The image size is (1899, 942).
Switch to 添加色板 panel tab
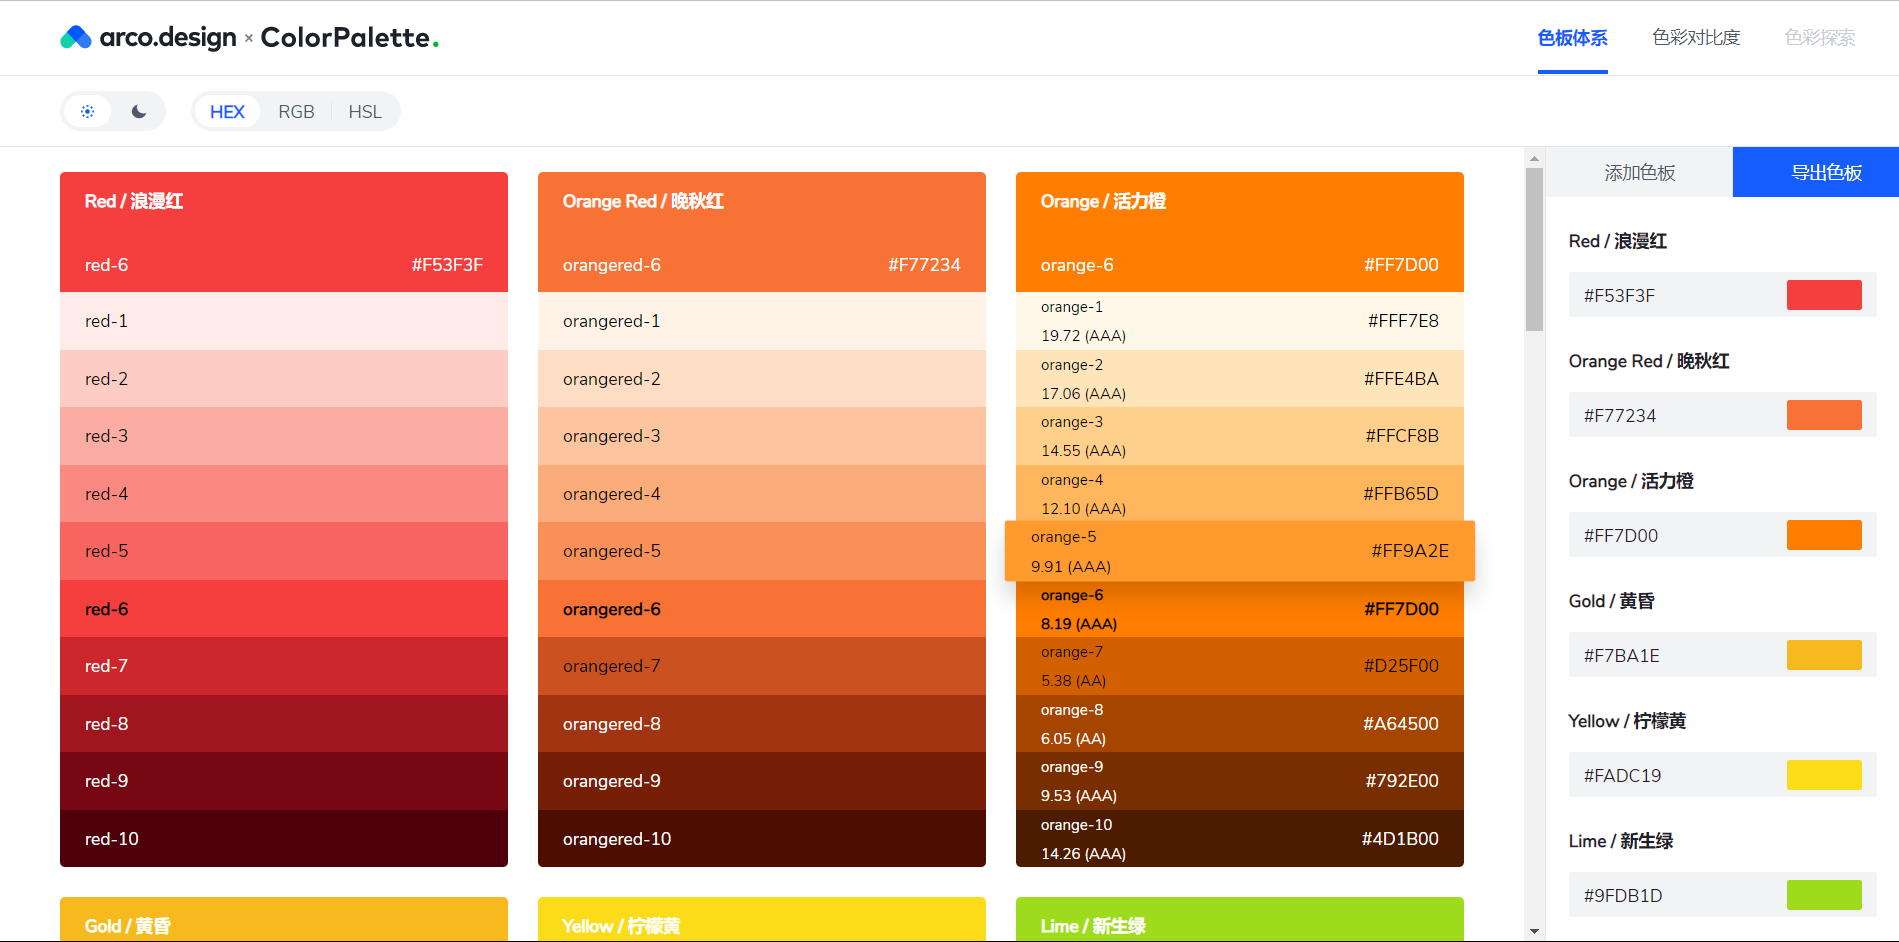tap(1639, 172)
